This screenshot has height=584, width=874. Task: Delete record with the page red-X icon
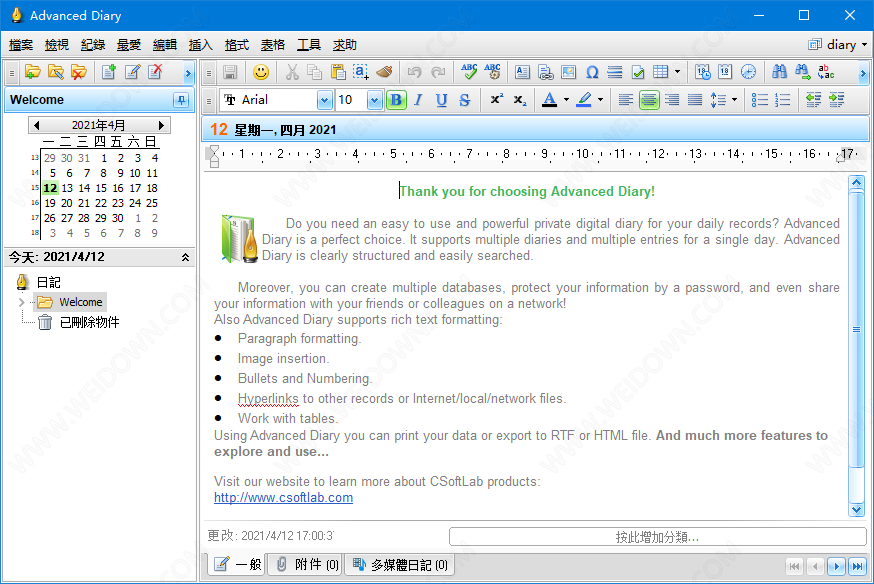(x=156, y=72)
